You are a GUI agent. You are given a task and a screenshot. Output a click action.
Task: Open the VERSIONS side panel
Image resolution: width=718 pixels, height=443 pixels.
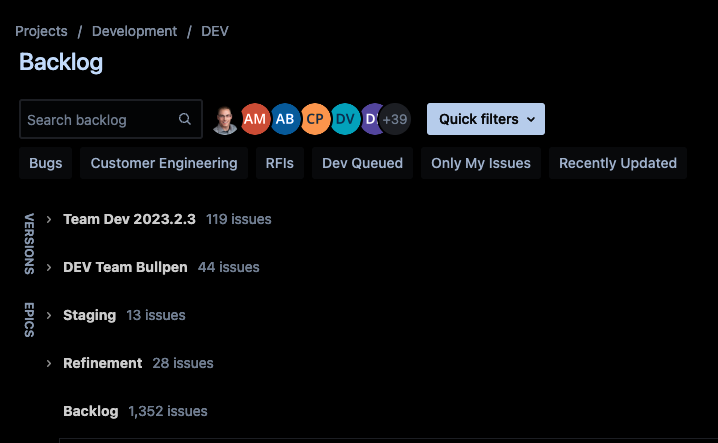tap(29, 244)
